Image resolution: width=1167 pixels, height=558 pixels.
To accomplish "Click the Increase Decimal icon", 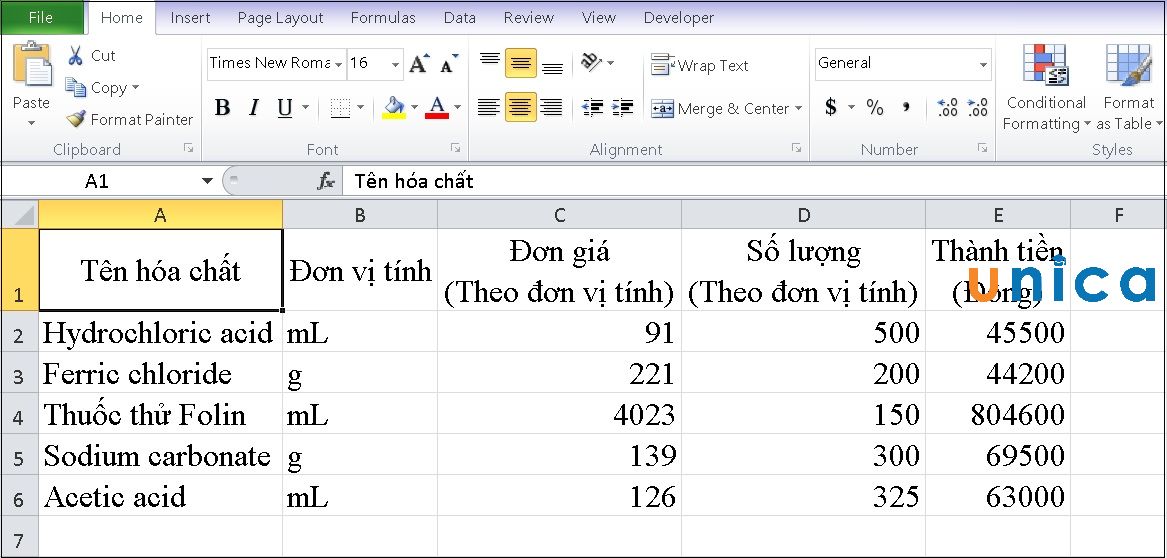I will point(948,107).
